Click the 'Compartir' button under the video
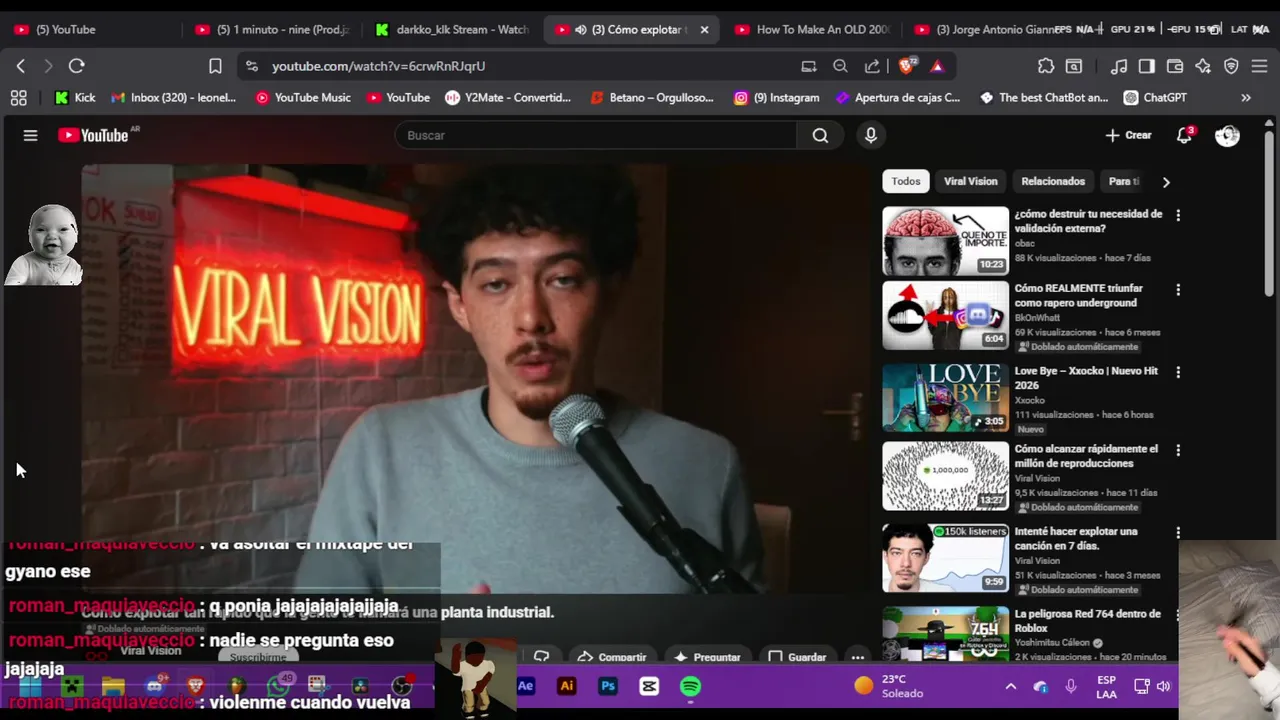The height and width of the screenshot is (720, 1280). pyautogui.click(x=611, y=657)
